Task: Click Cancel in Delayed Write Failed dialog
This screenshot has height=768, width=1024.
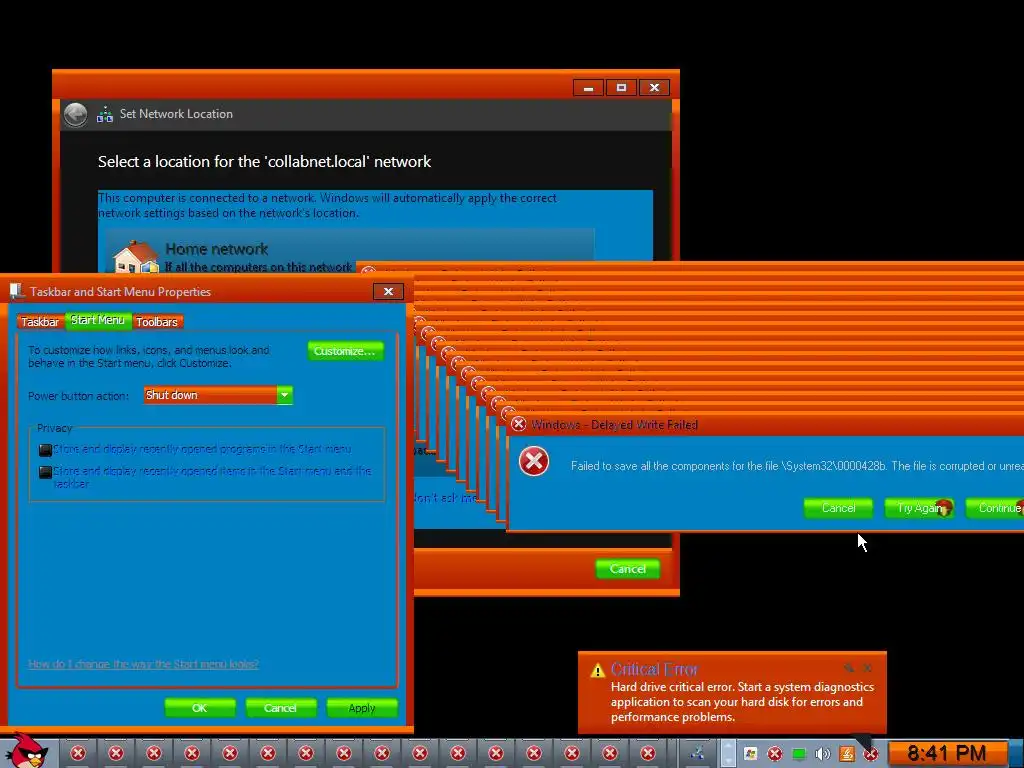Action: (839, 508)
